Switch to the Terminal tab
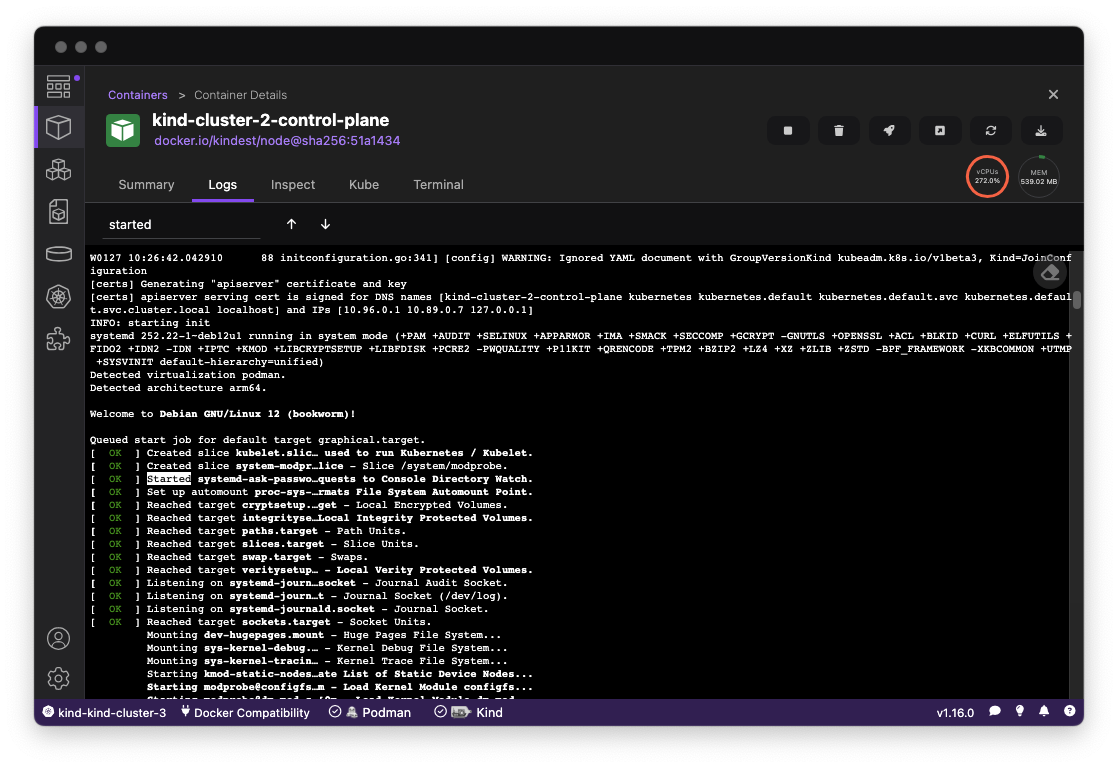 coord(438,185)
